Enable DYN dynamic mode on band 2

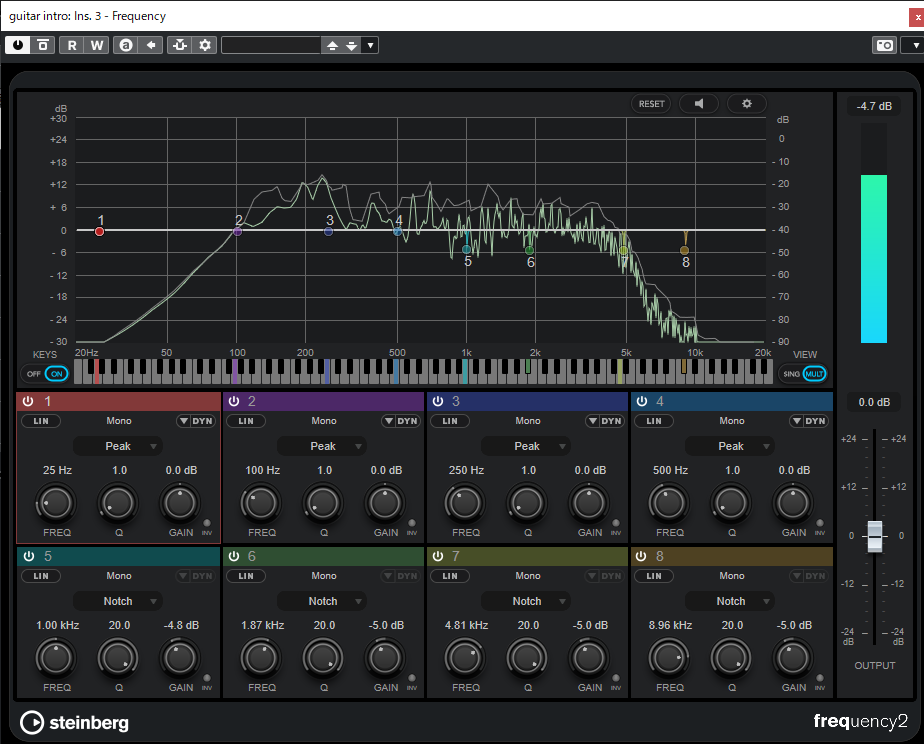(401, 421)
